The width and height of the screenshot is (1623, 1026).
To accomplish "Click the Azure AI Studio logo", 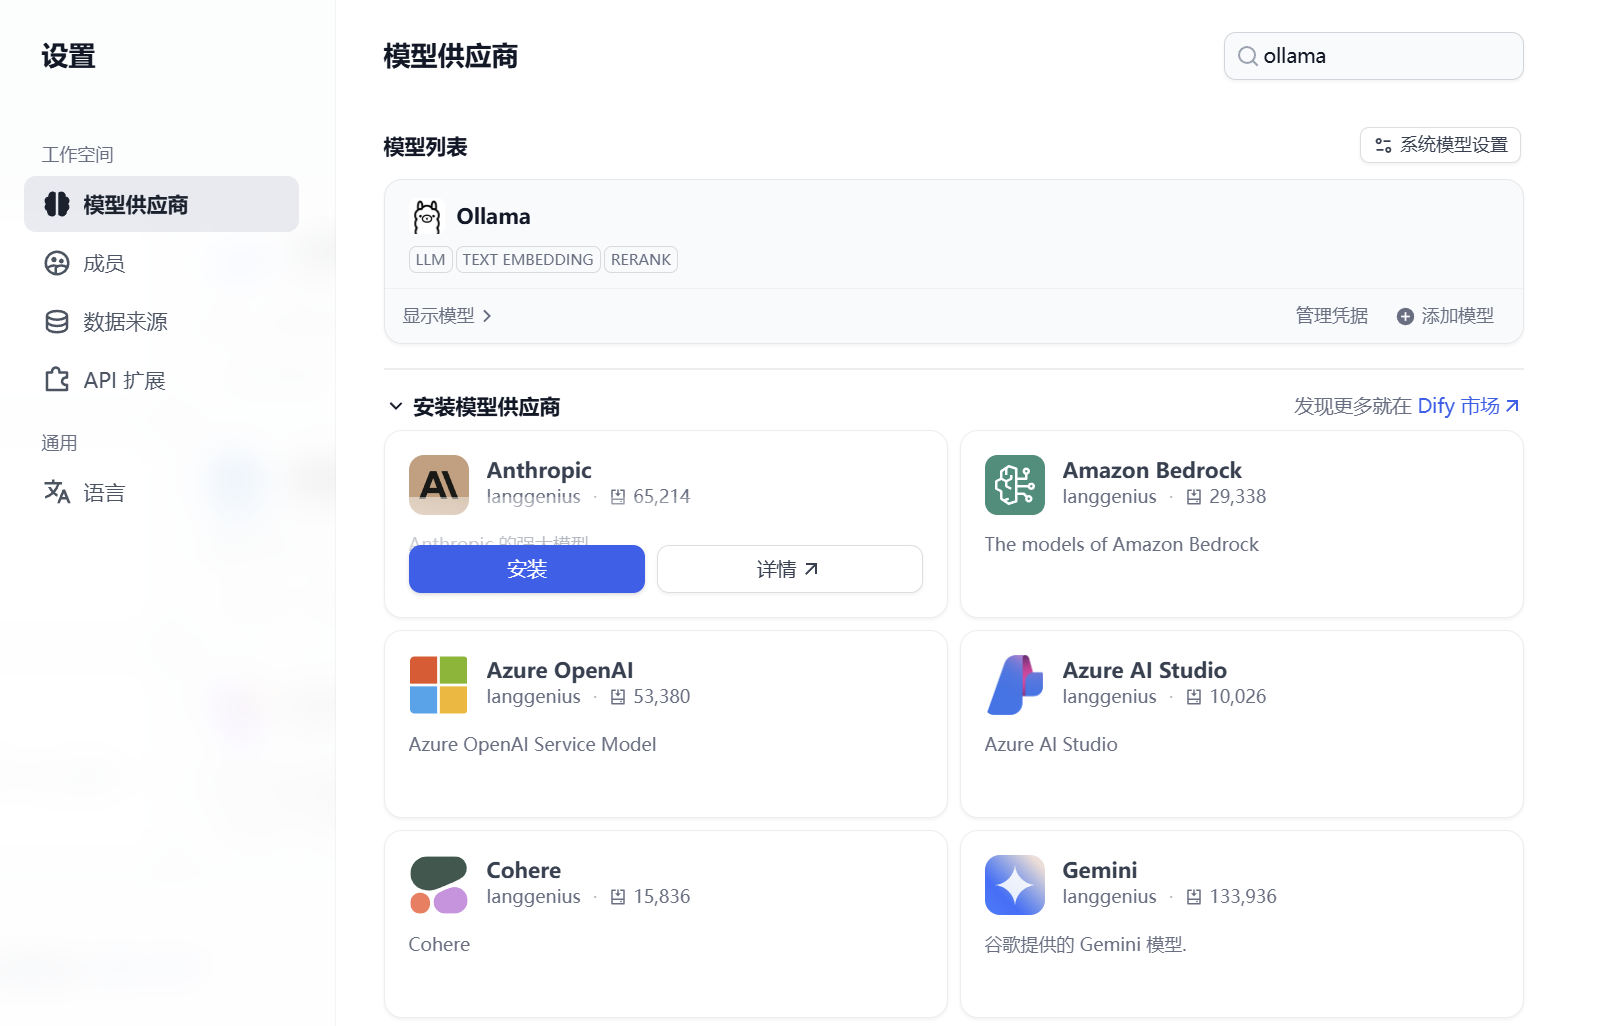I will click(x=1015, y=685).
